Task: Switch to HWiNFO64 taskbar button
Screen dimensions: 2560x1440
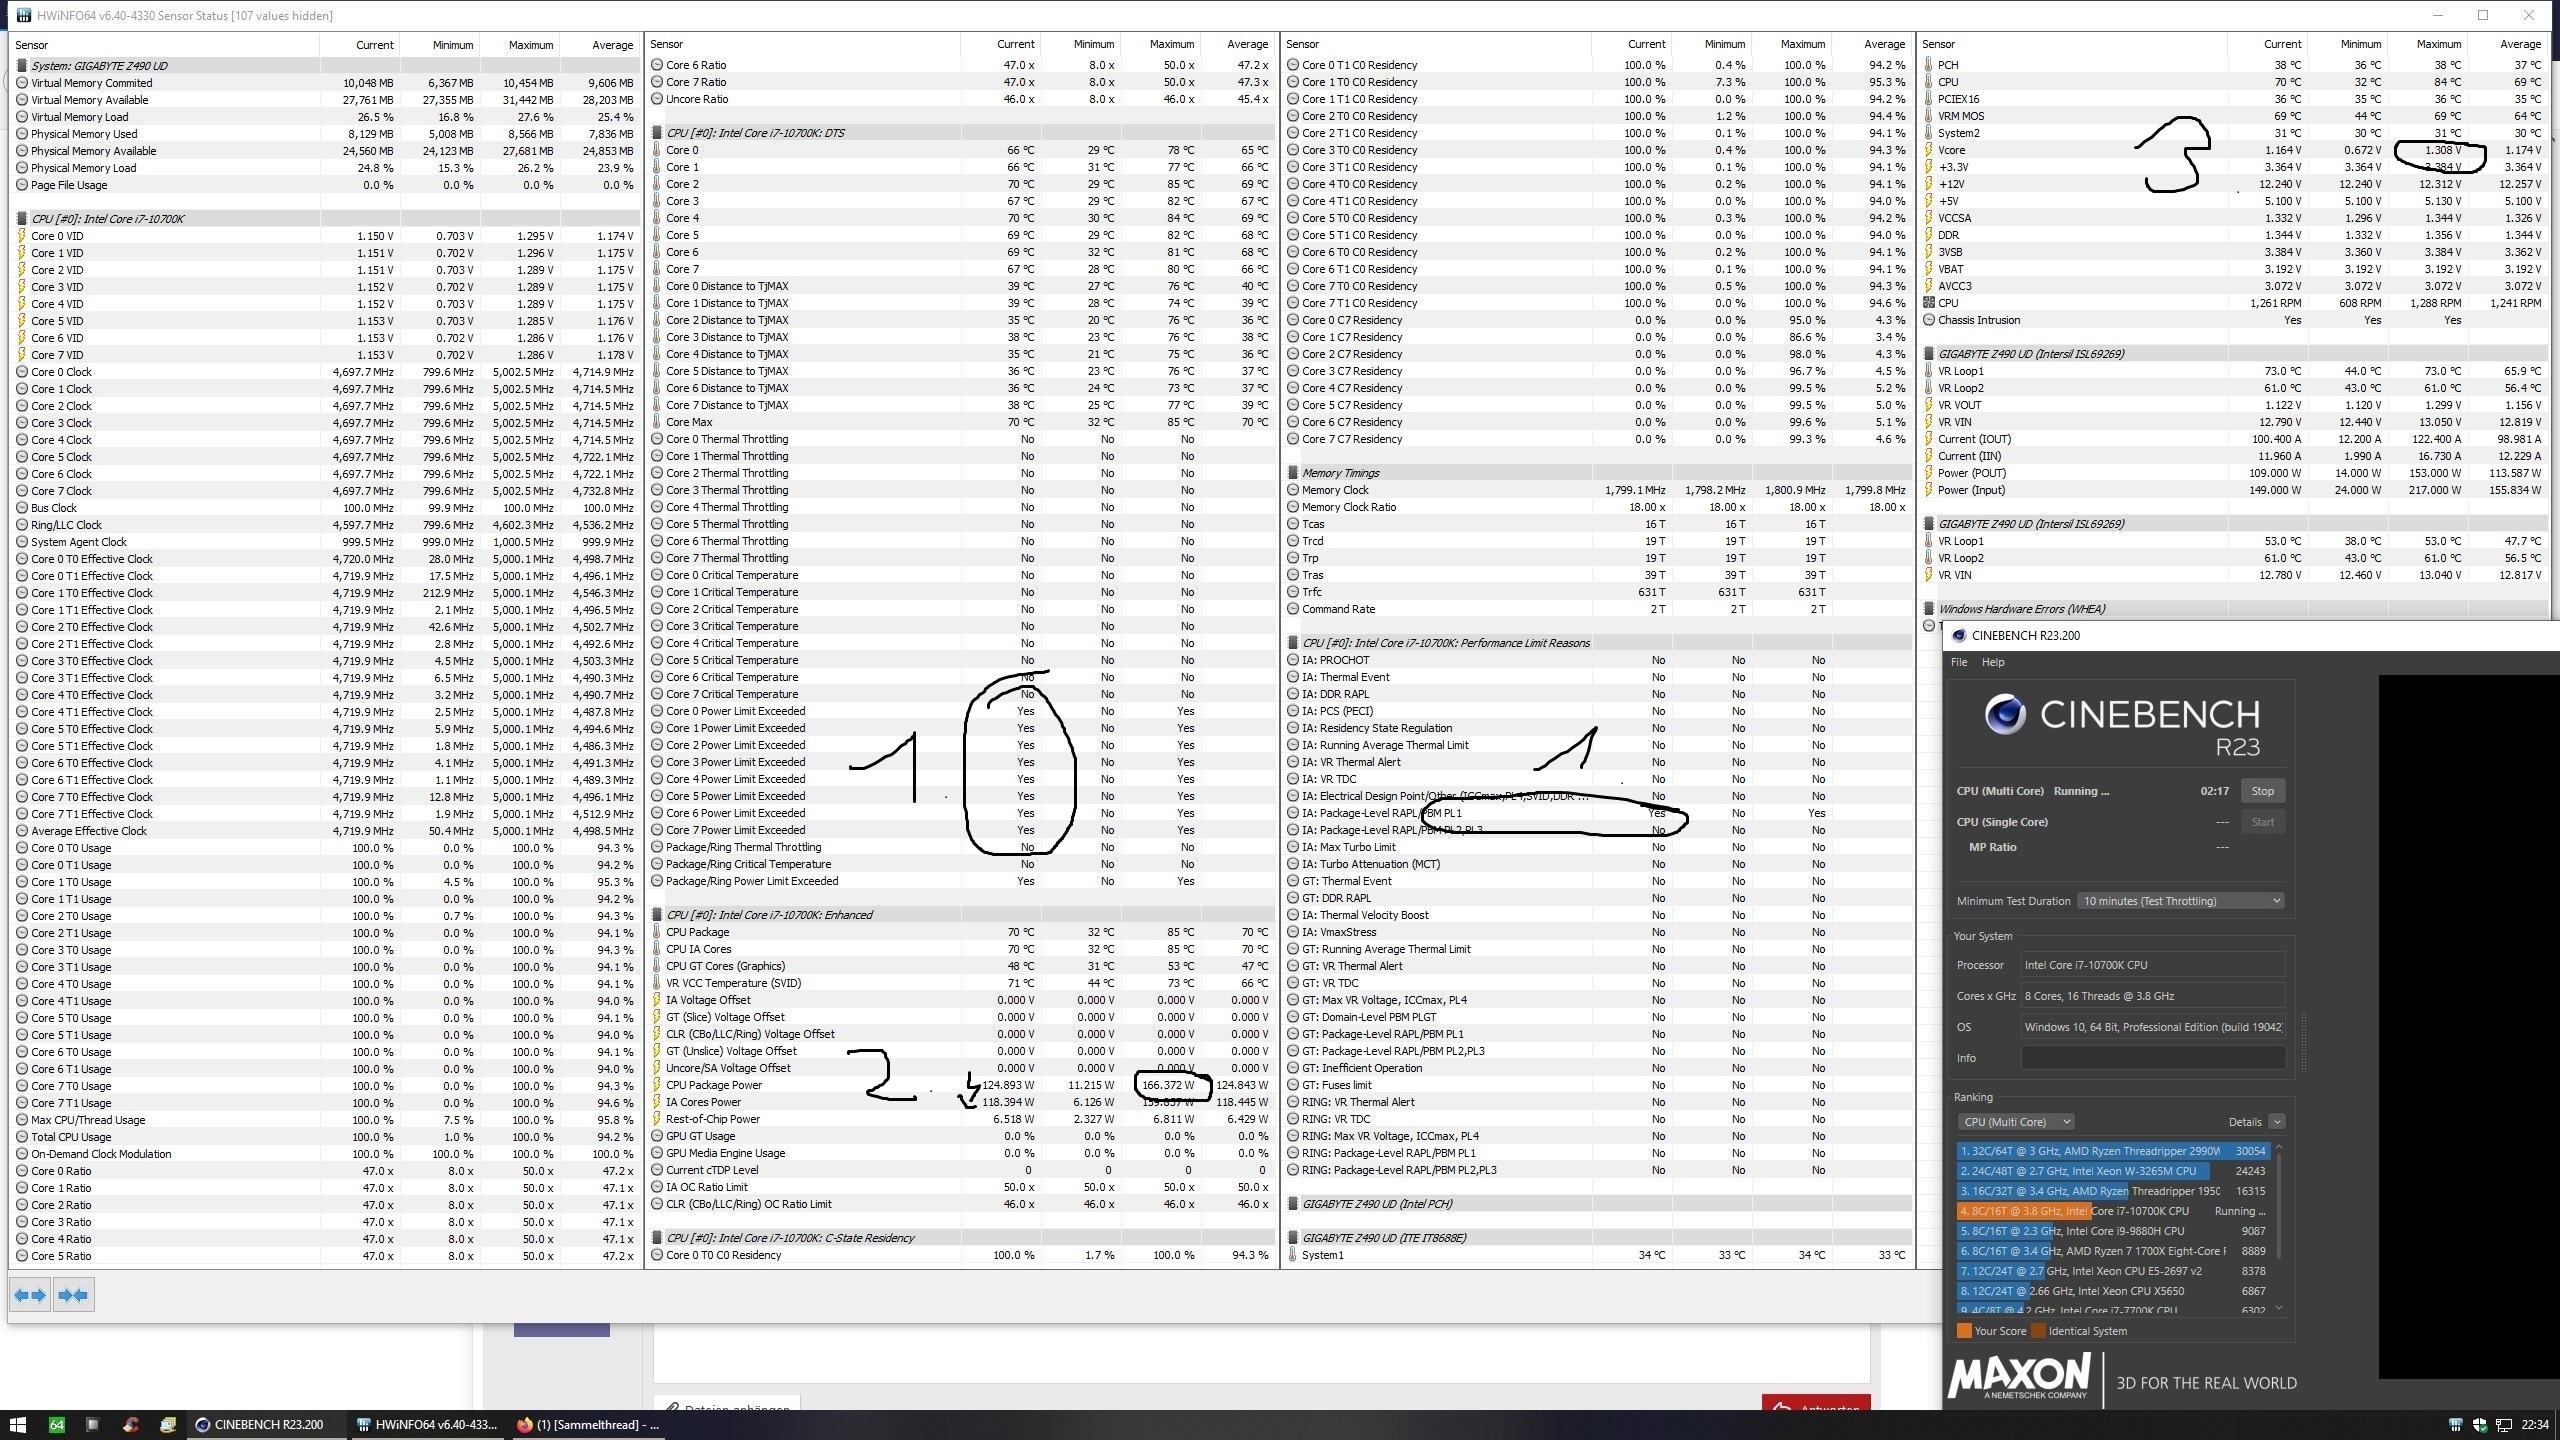Action: pyautogui.click(x=427, y=1425)
